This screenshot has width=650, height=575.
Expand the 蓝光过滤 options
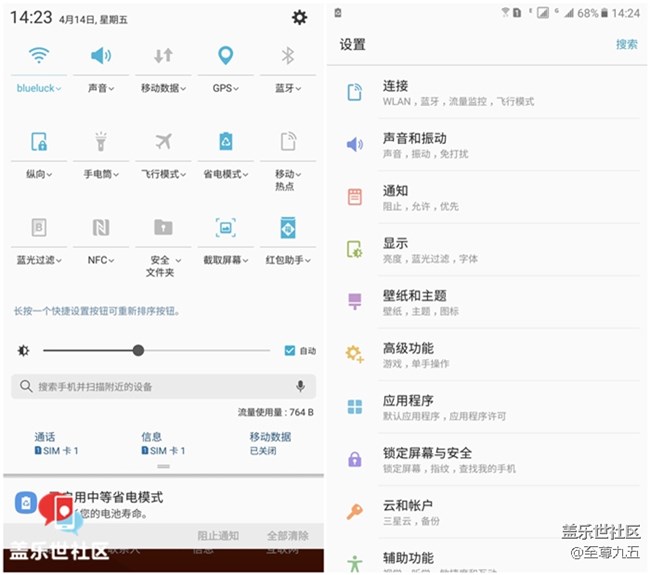(39, 260)
